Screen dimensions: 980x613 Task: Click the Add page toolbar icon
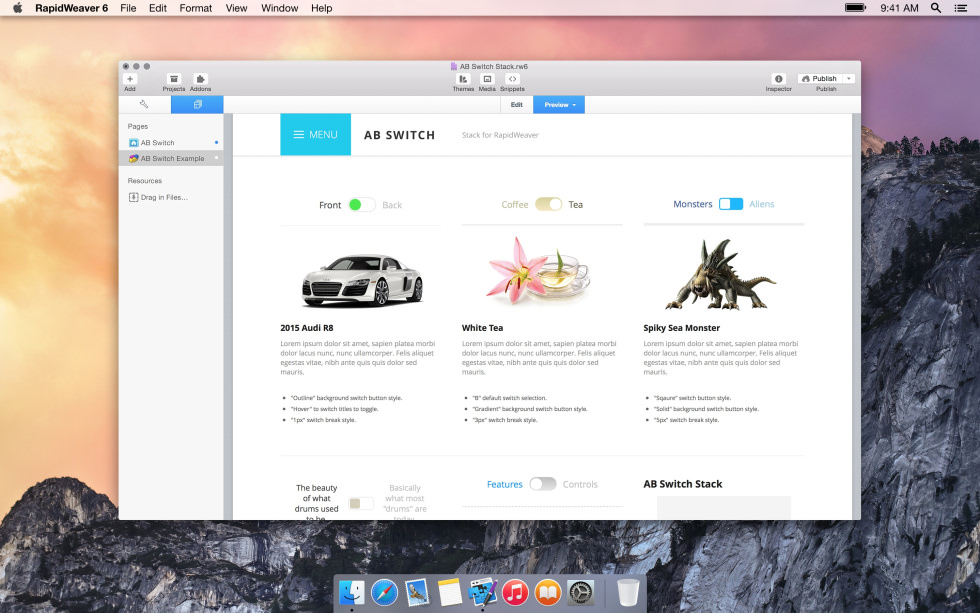(x=130, y=79)
